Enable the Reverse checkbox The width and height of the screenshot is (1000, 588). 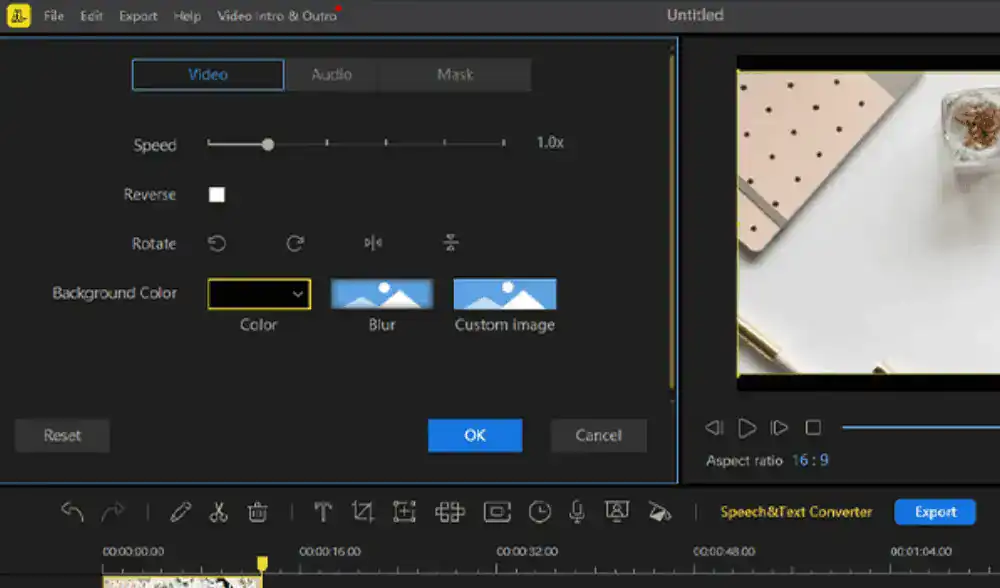coord(217,195)
